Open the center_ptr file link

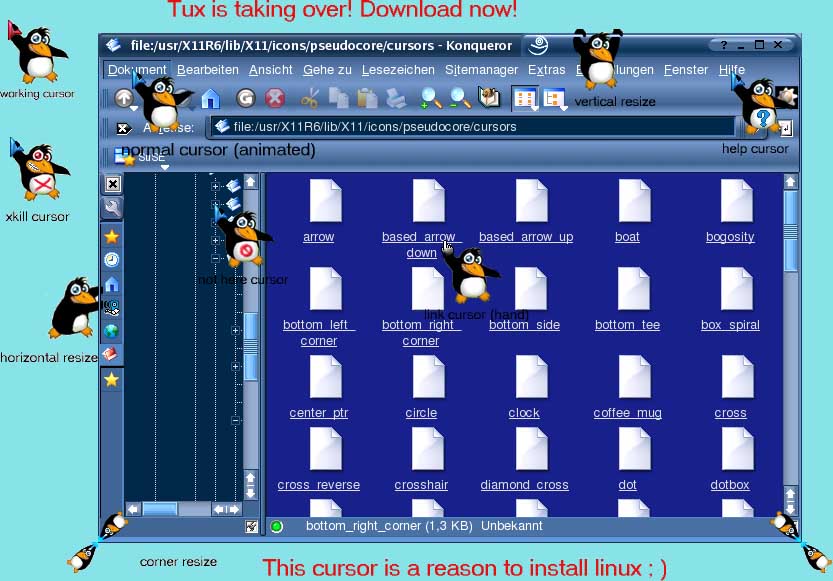pyautogui.click(x=318, y=413)
